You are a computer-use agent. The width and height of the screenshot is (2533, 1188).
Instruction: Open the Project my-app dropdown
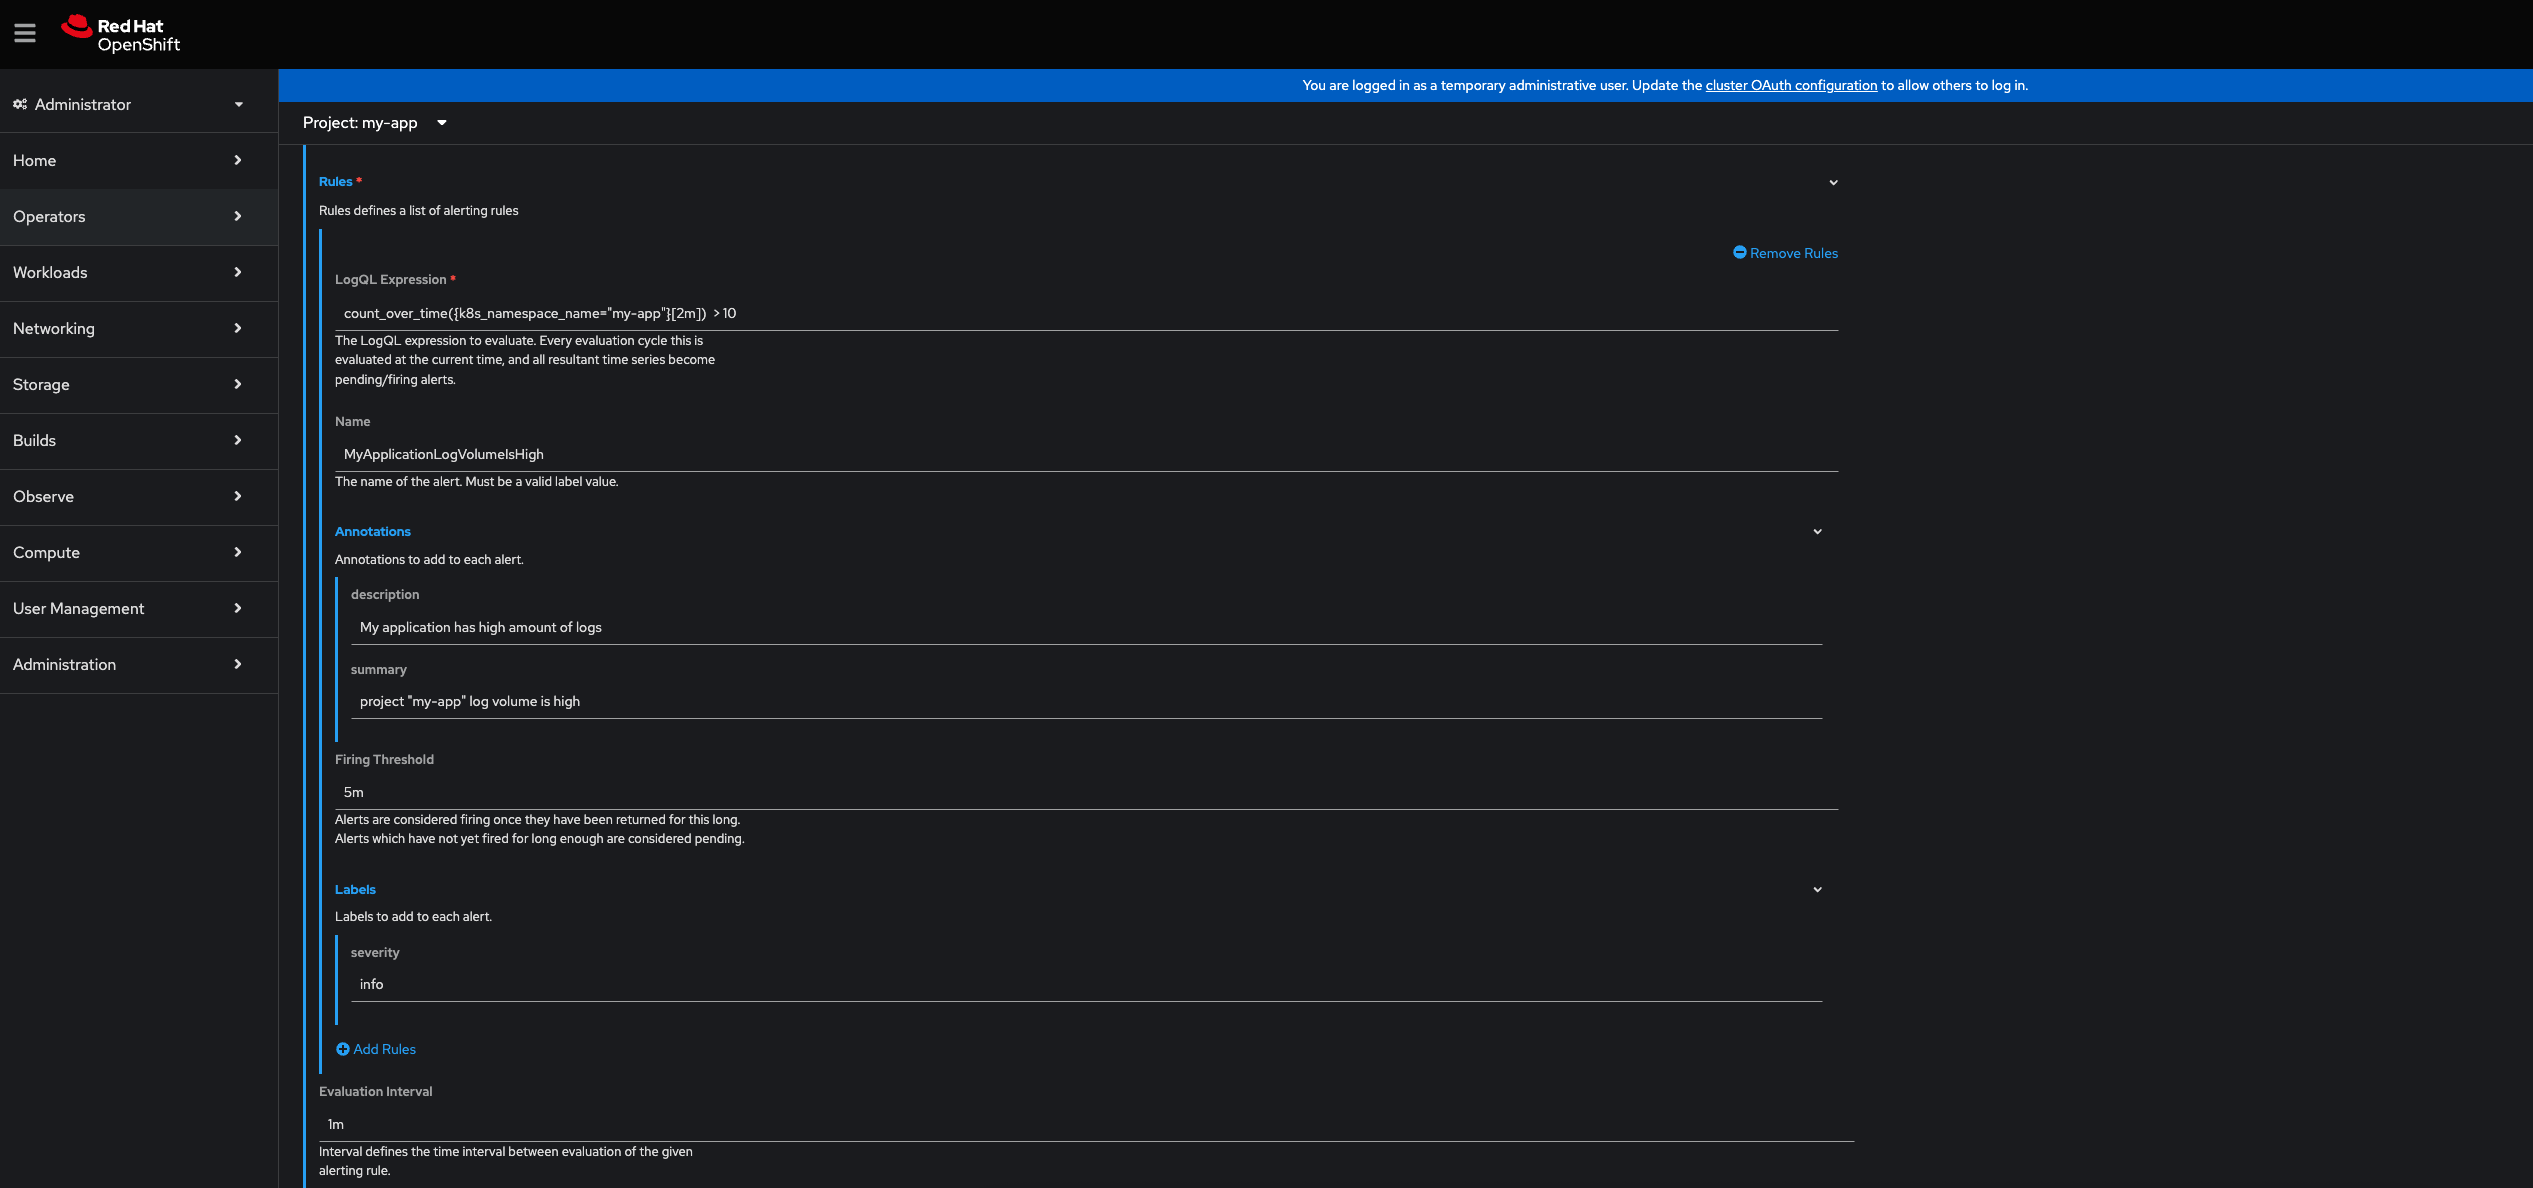pyautogui.click(x=375, y=123)
